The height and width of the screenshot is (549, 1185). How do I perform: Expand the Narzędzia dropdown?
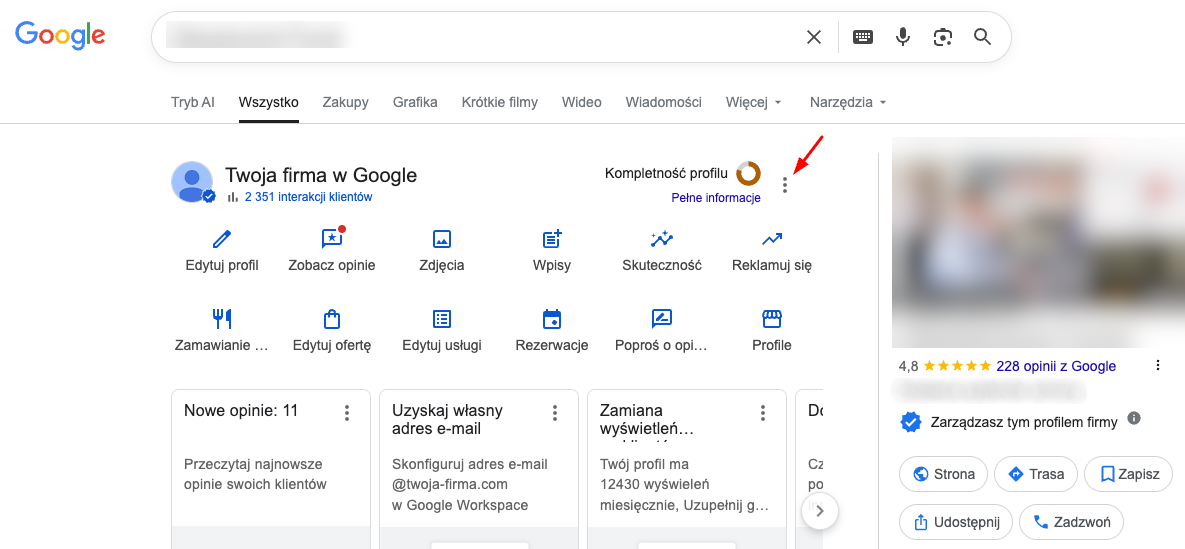[848, 102]
